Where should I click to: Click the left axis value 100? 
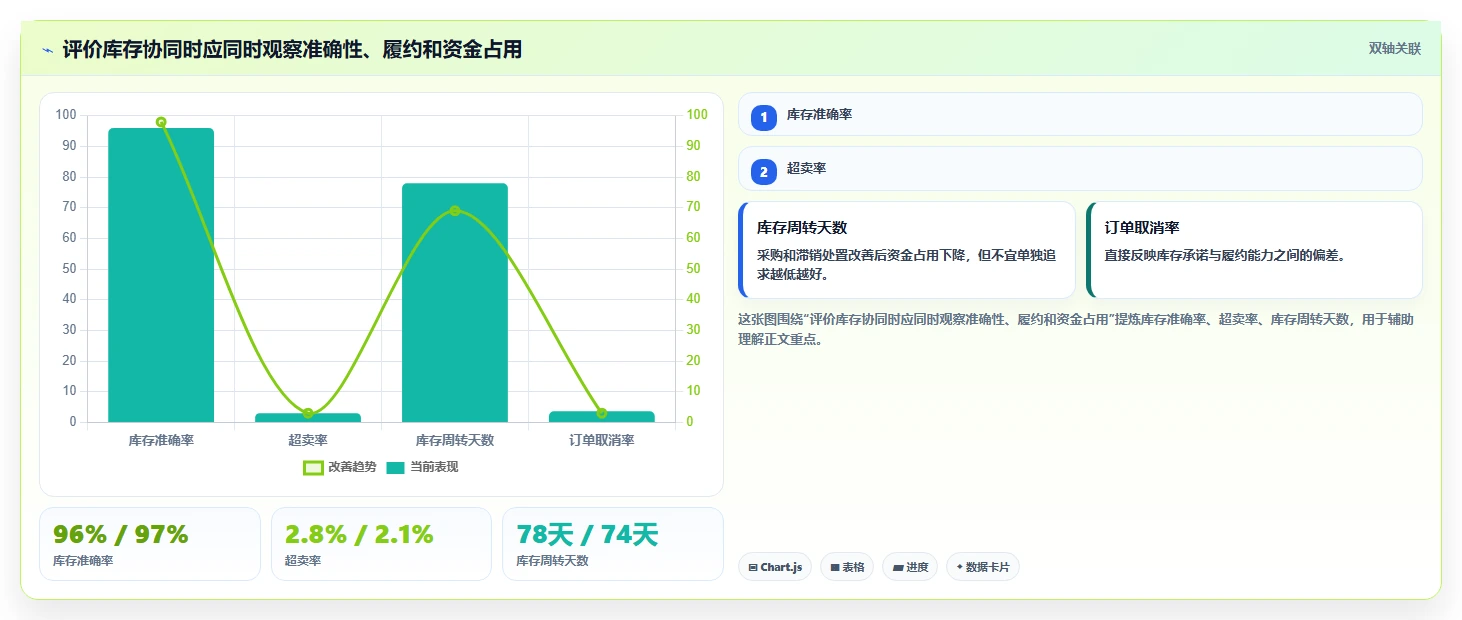tap(66, 115)
